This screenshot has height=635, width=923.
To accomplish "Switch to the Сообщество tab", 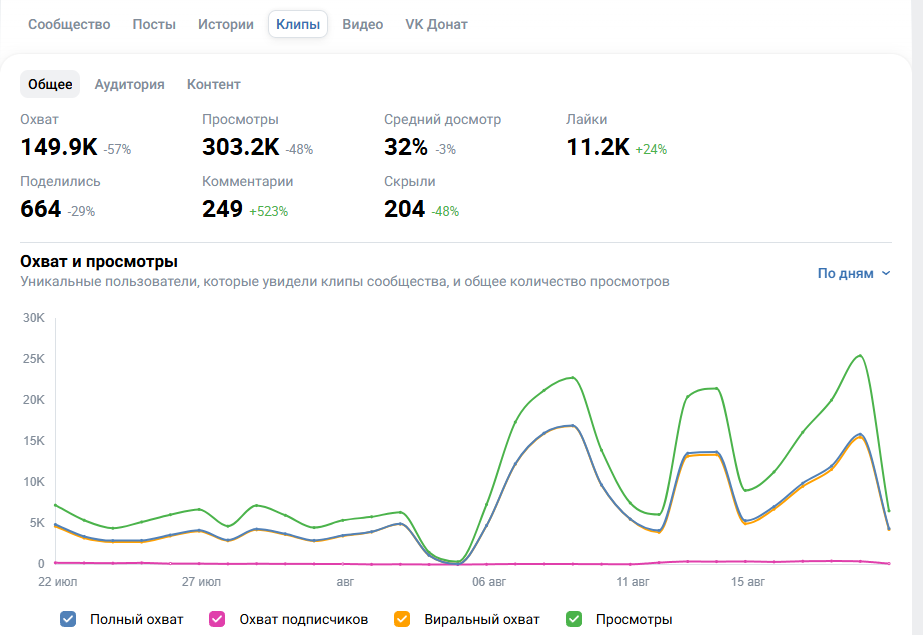I will (x=69, y=24).
